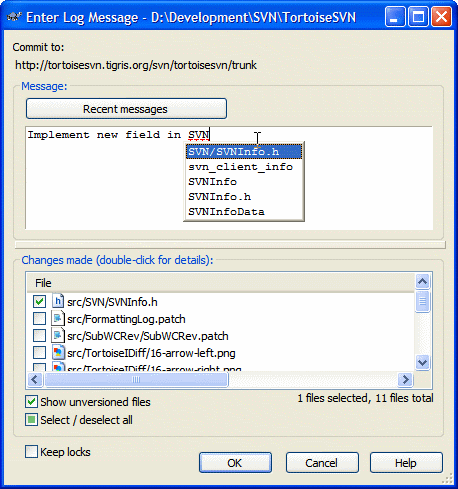The height and width of the screenshot is (489, 458).
Task: Click the files selected status text
Action: point(365,398)
